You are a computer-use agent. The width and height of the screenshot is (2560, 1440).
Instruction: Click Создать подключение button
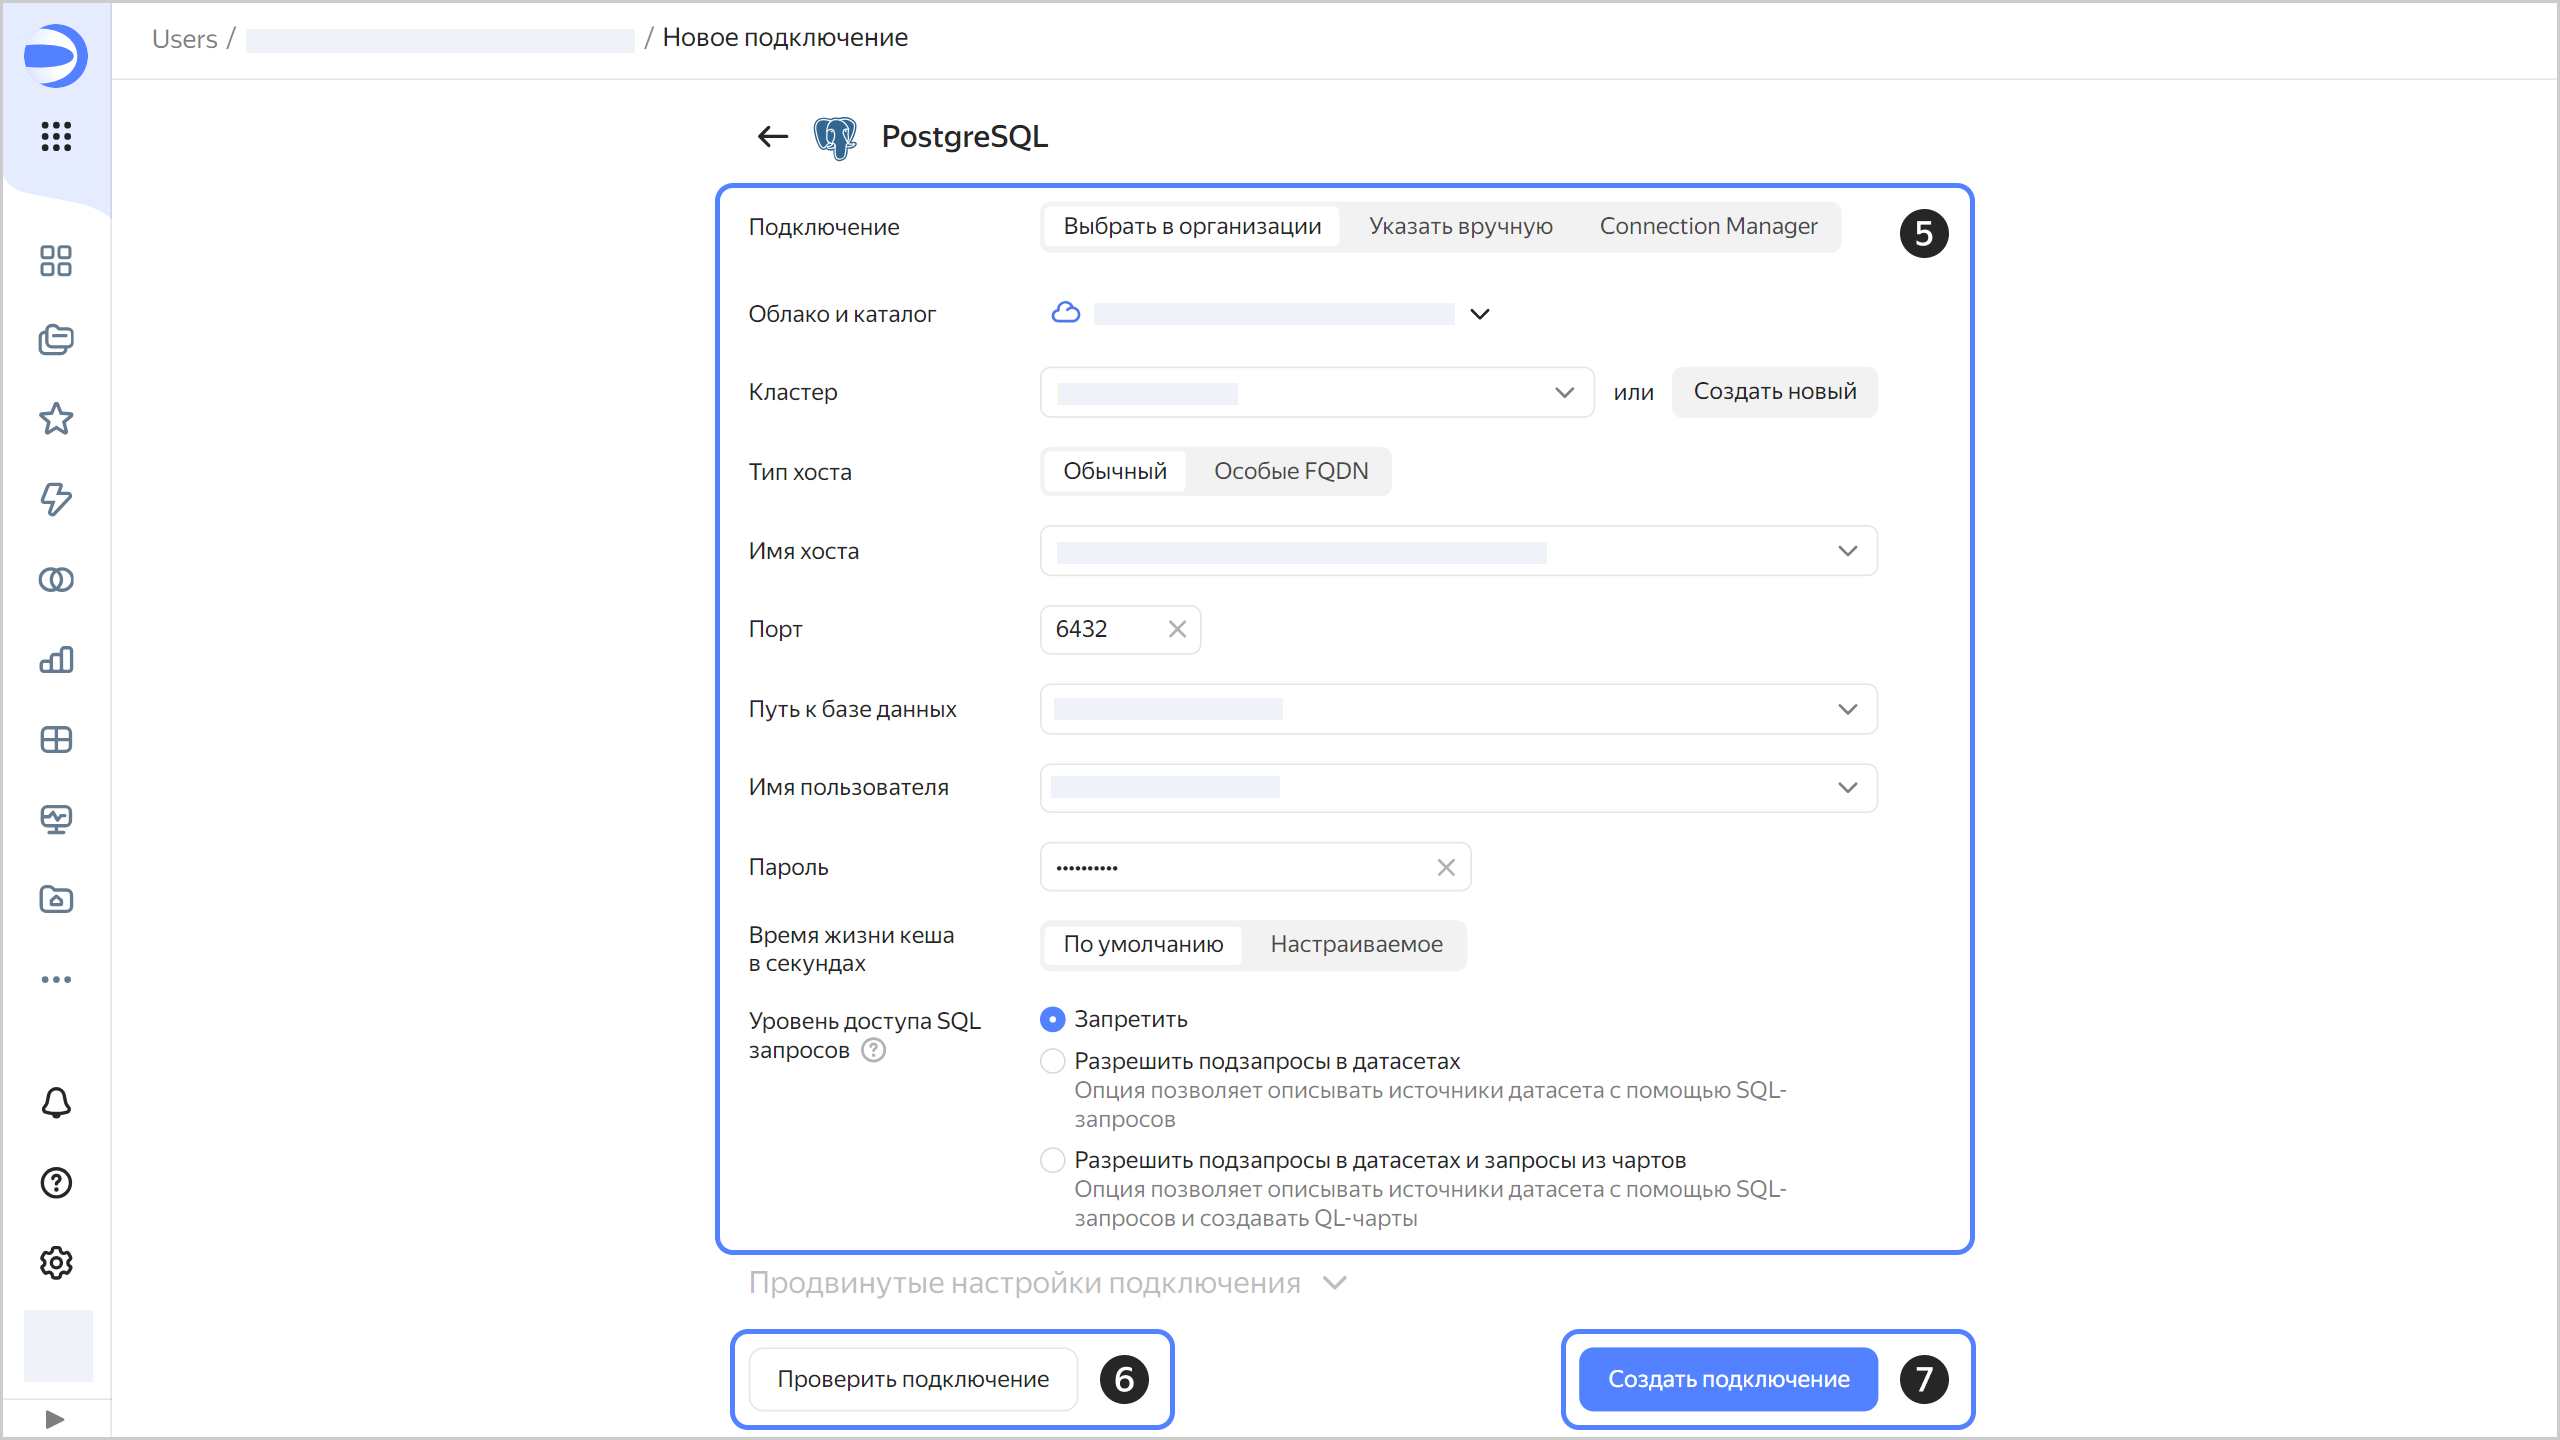(1728, 1379)
